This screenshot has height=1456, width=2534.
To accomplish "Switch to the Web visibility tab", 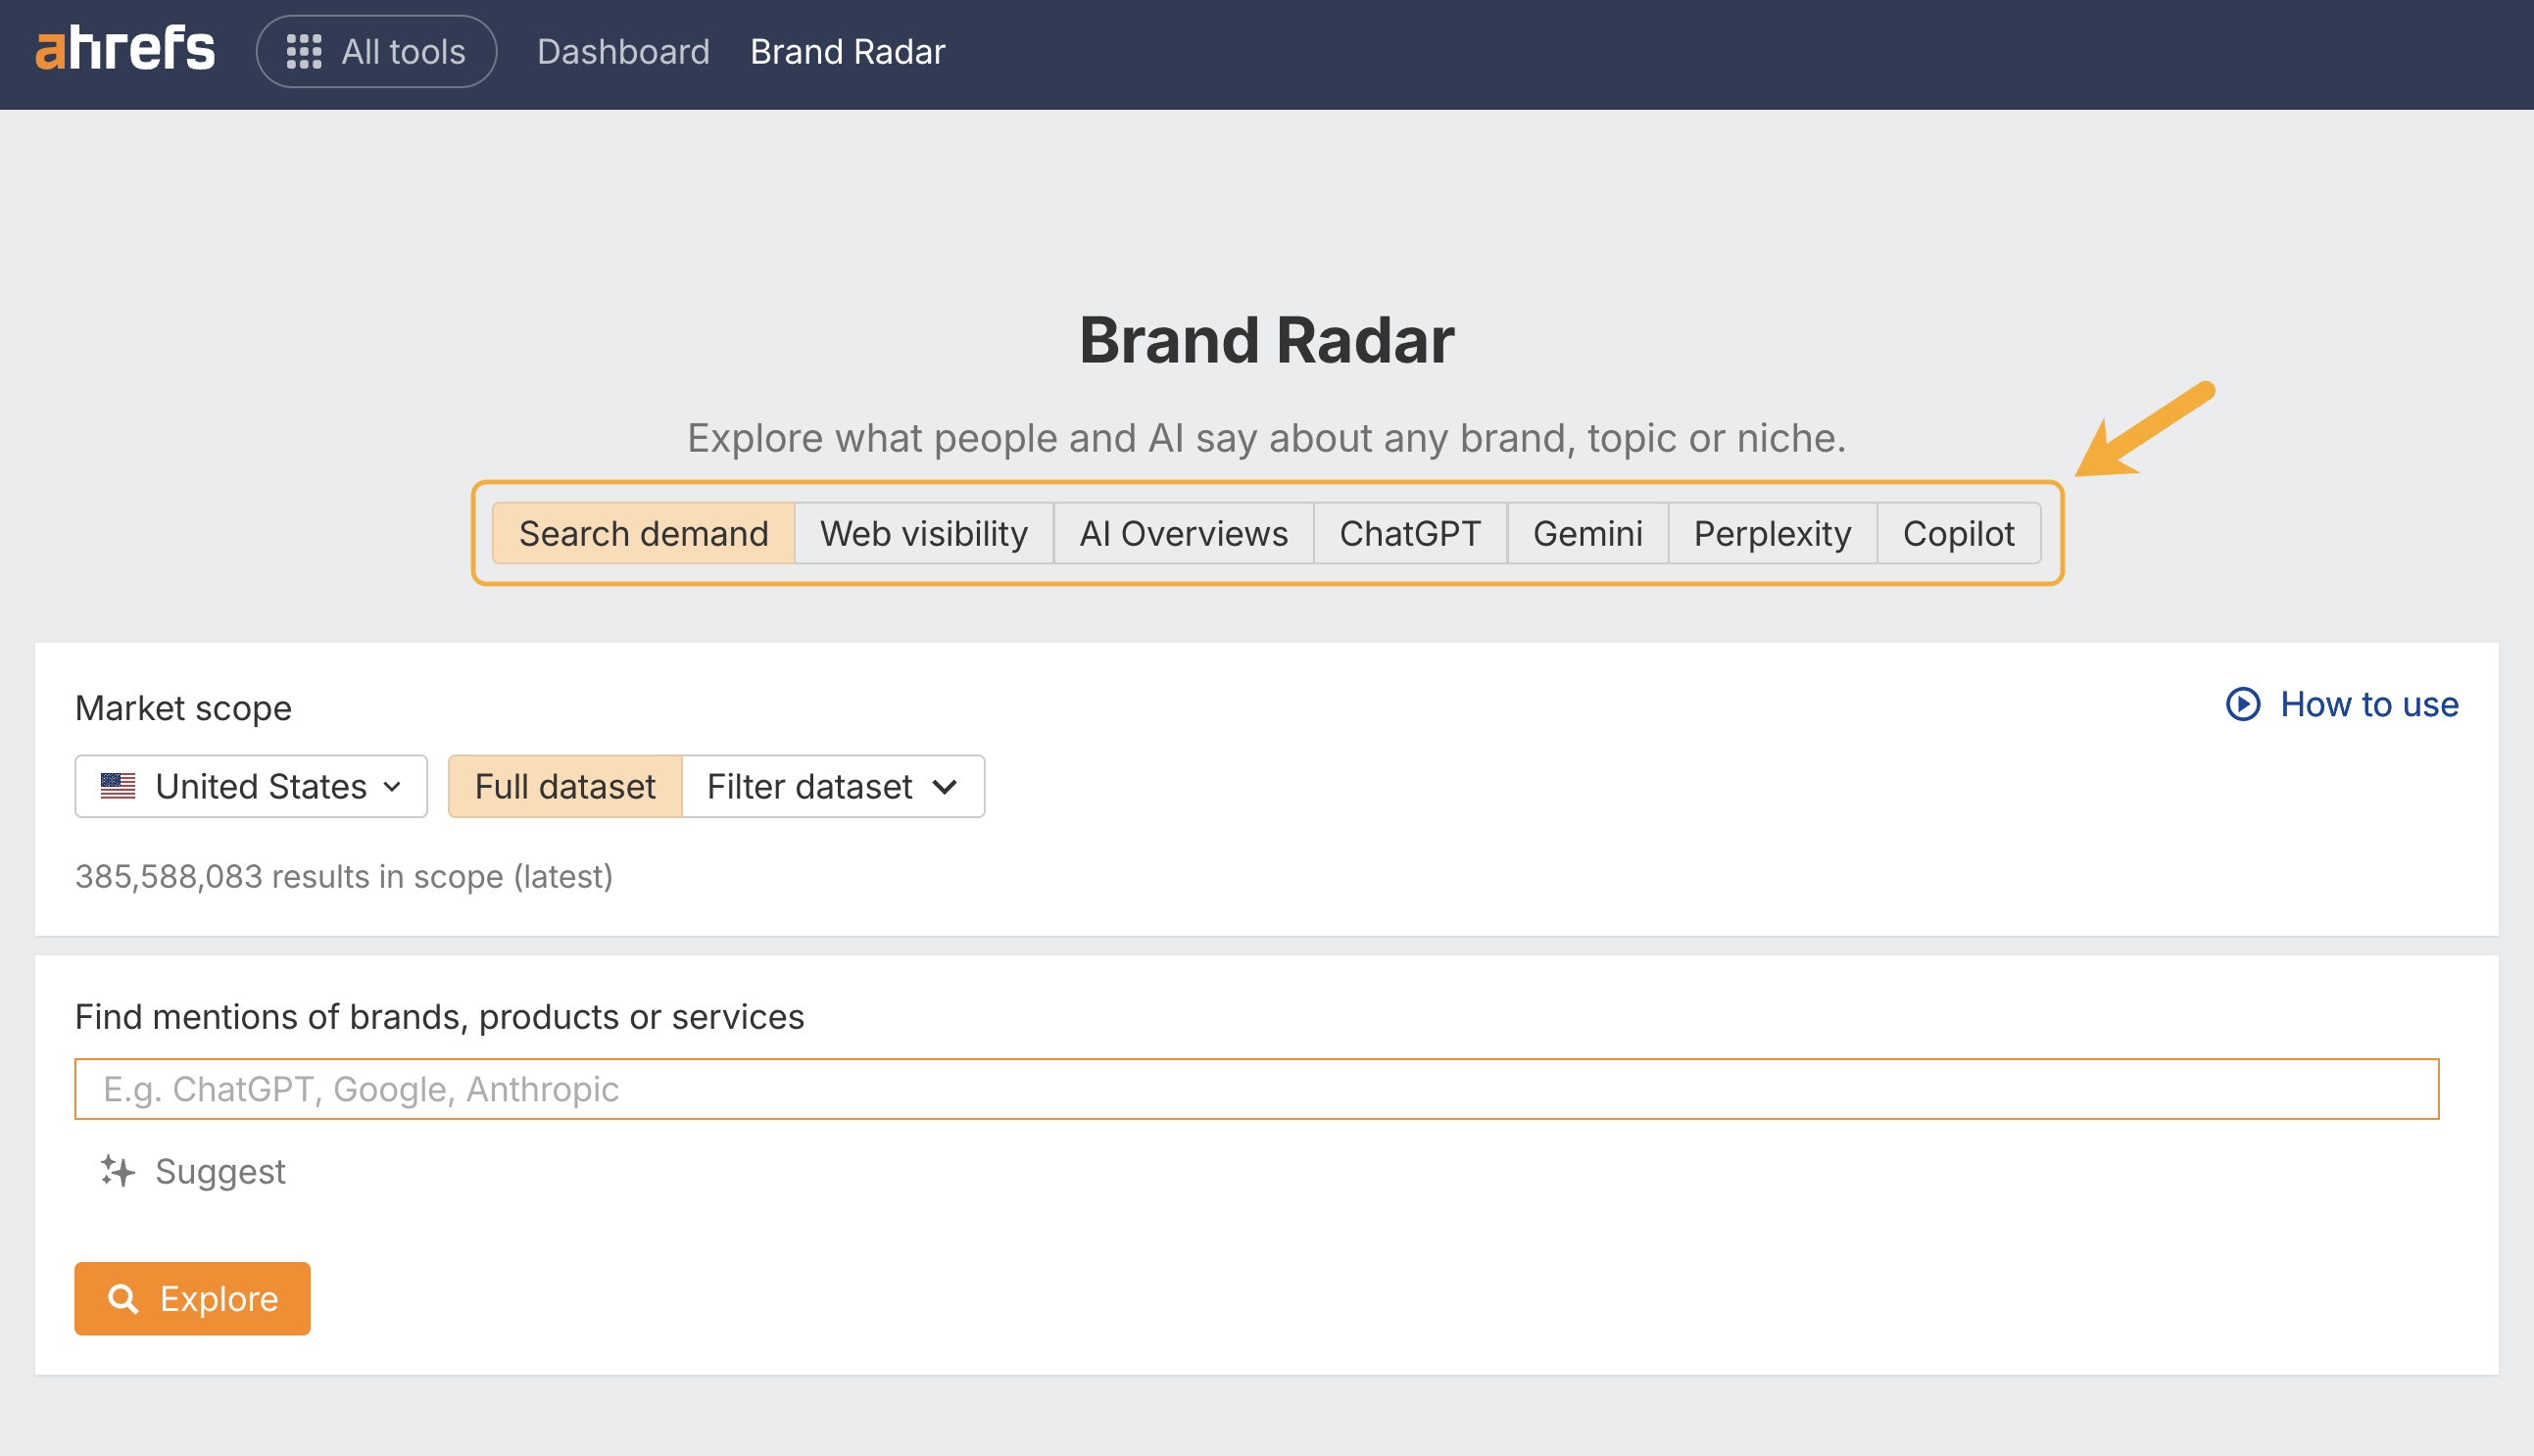I will coord(924,533).
